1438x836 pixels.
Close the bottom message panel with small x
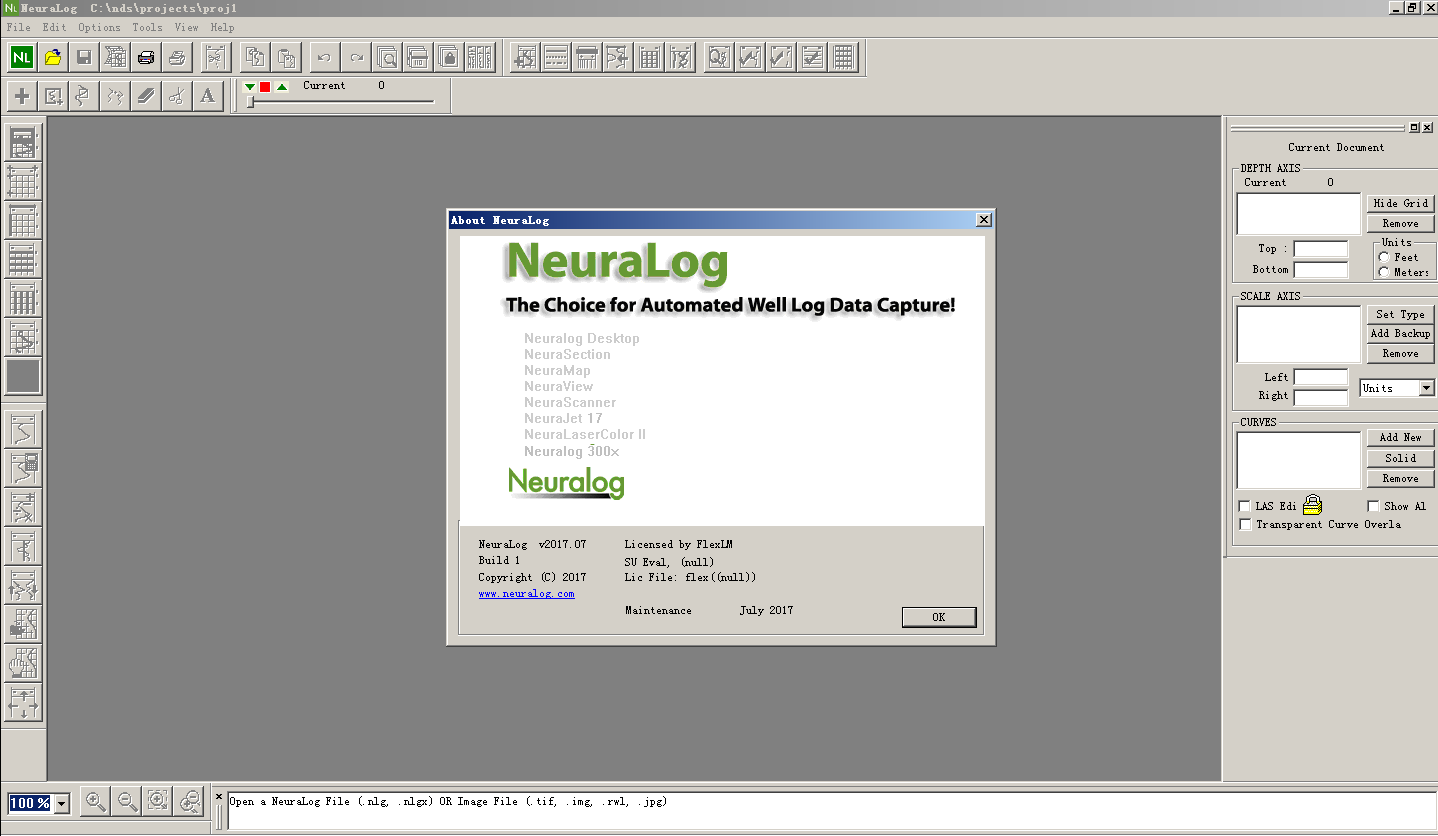point(220,797)
